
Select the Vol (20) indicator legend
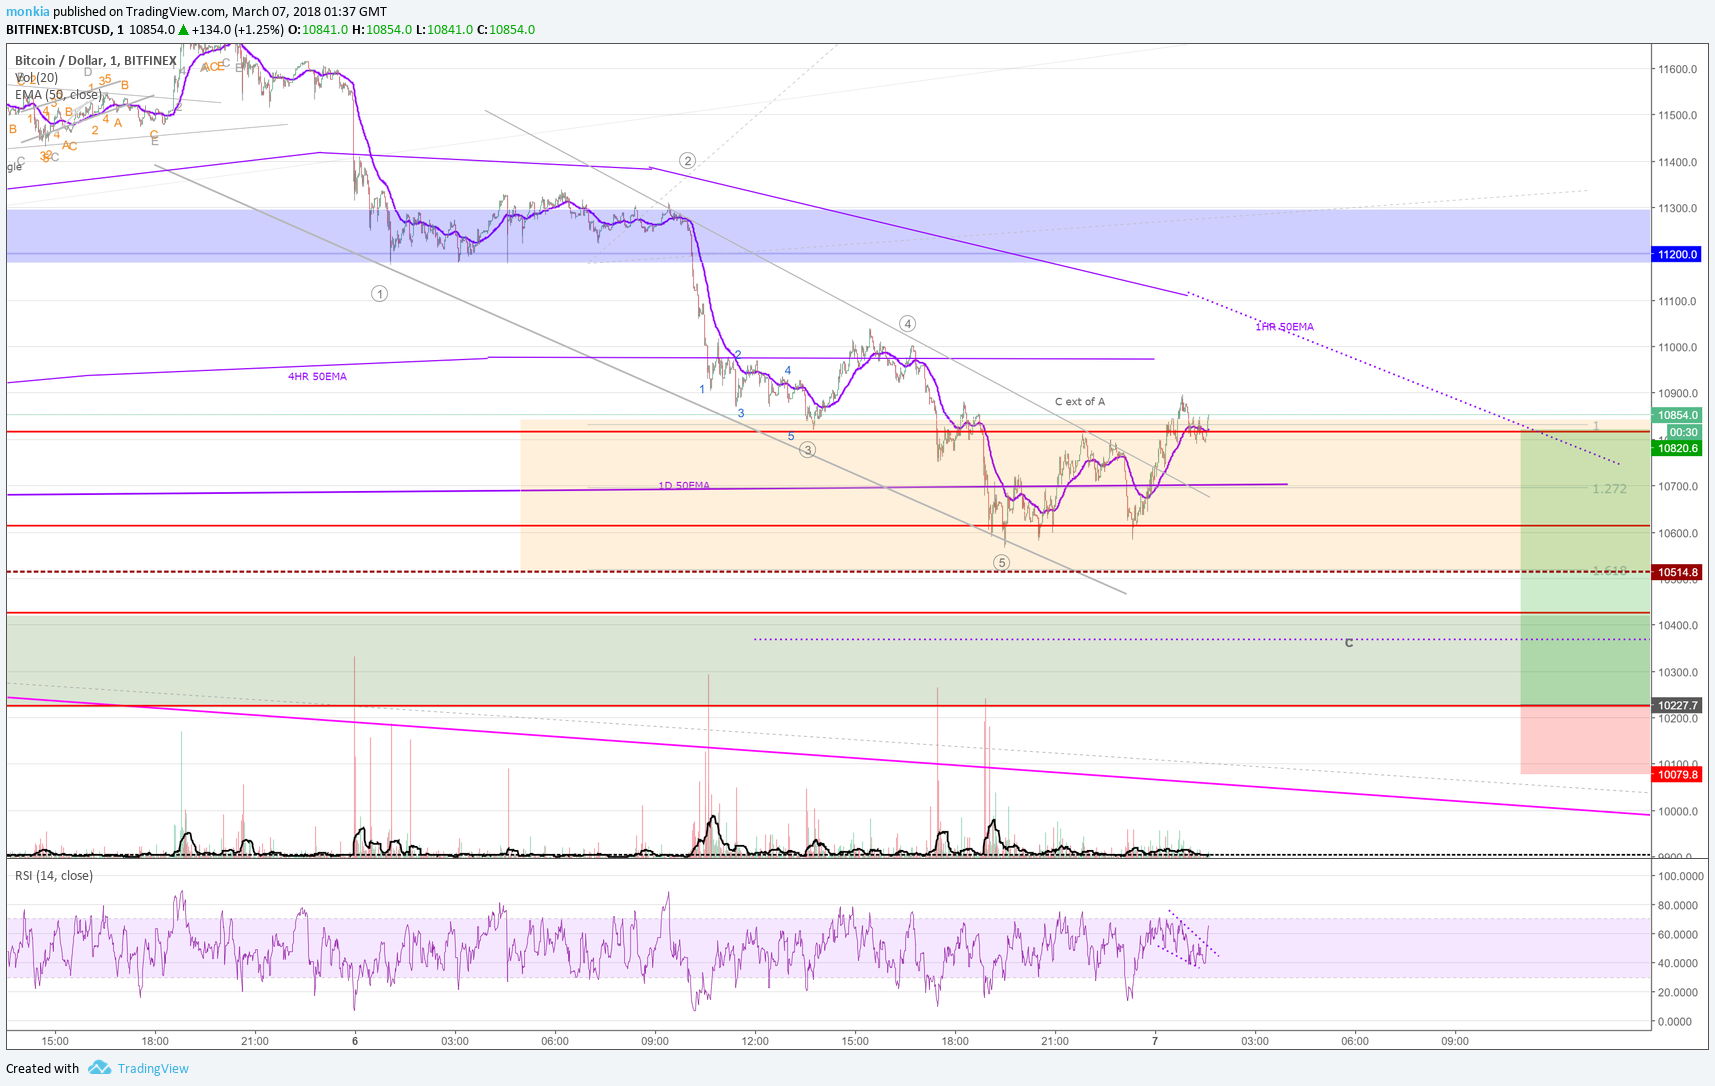click(37, 77)
